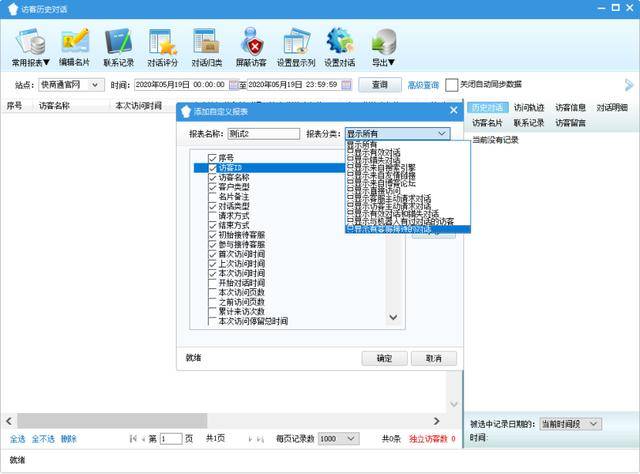Click the 编辑名片 toolbar icon
This screenshot has height=474, width=640.
[75, 41]
